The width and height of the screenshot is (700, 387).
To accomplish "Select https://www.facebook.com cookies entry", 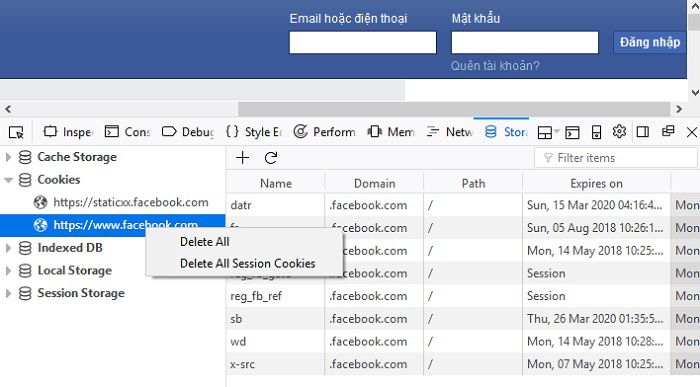I will (x=112, y=225).
